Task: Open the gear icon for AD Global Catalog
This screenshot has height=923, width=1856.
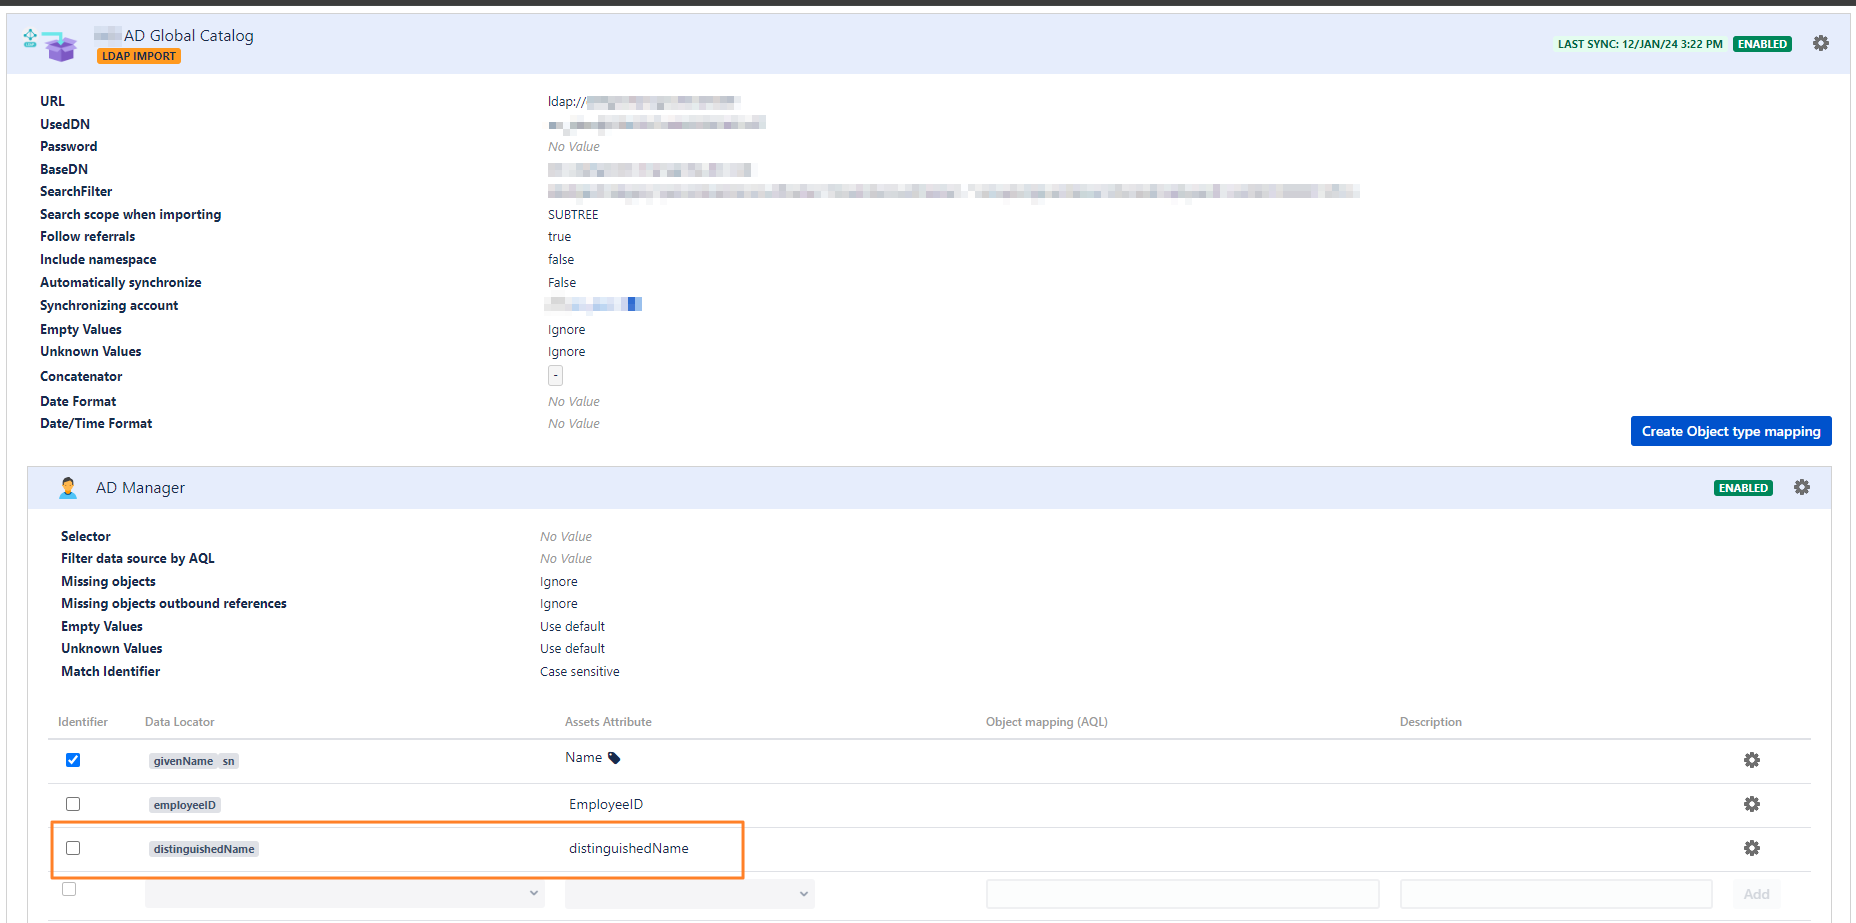Action: click(1820, 43)
